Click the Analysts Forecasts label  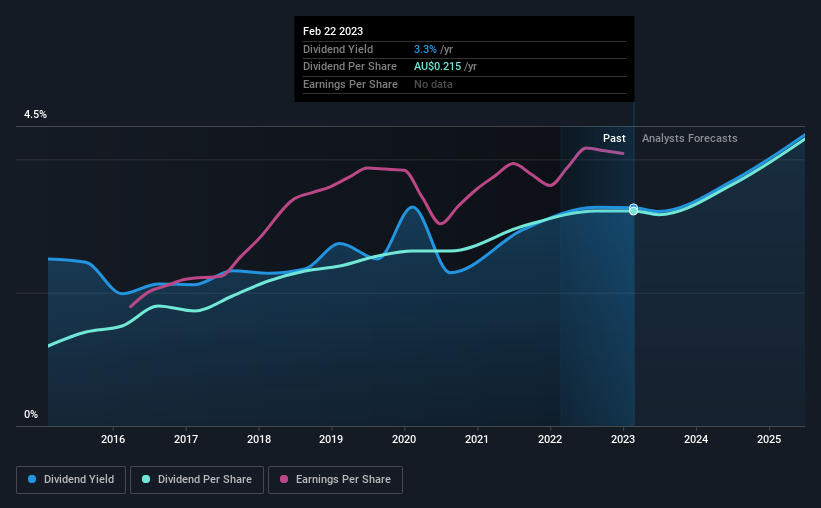(690, 138)
